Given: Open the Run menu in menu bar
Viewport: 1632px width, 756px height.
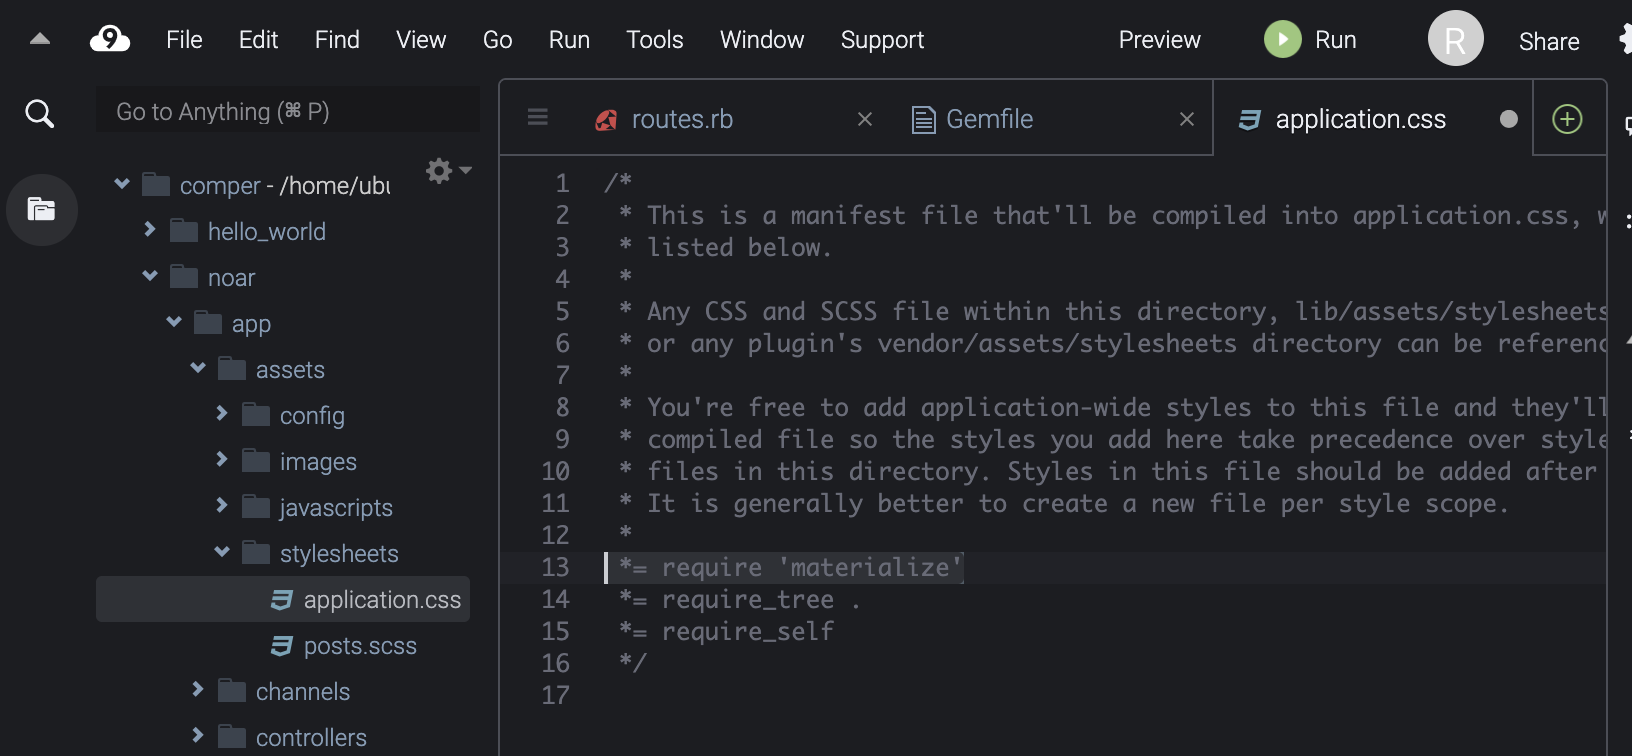Looking at the screenshot, I should [569, 39].
